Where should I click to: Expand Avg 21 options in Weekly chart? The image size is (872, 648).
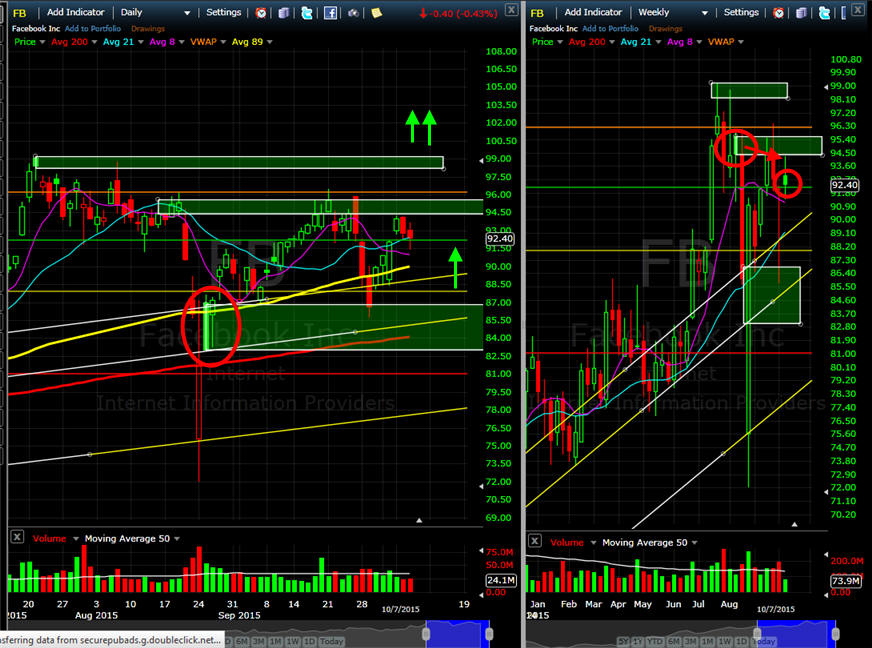(658, 42)
